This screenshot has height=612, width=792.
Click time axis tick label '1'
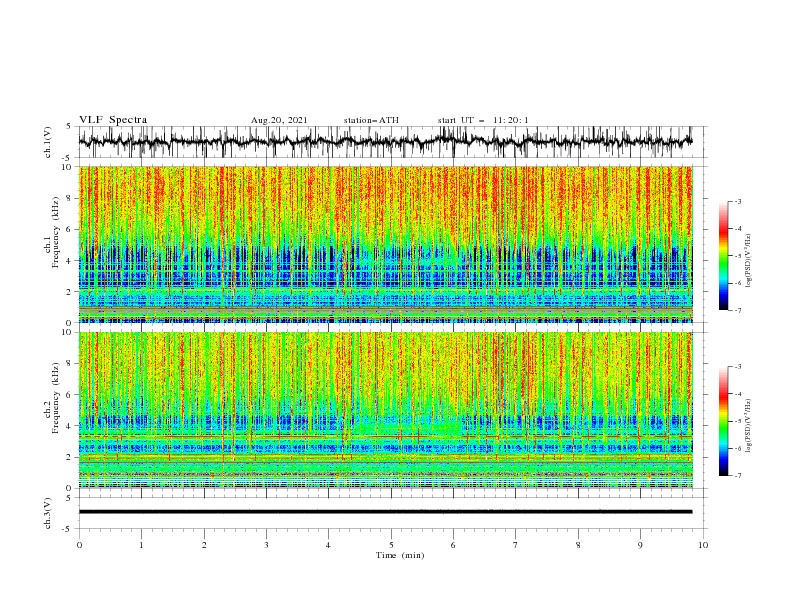(x=141, y=545)
